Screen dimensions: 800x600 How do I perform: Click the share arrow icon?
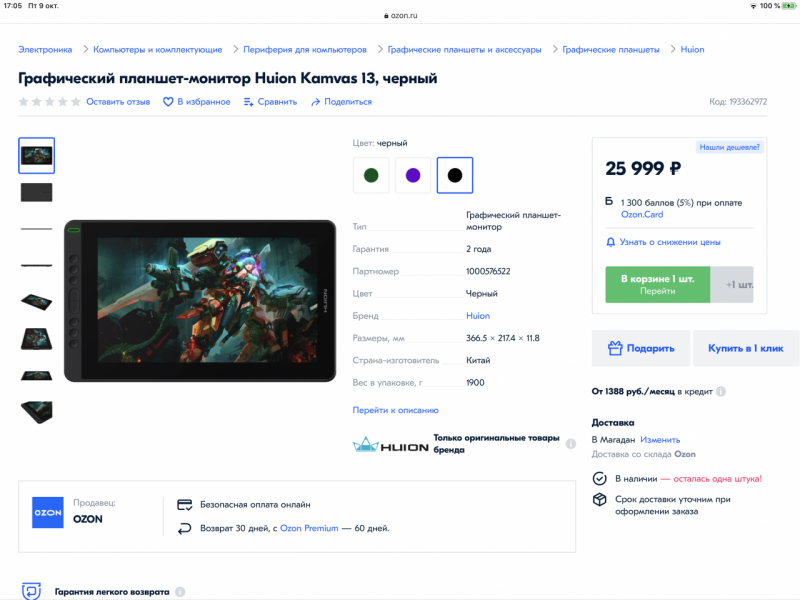click(x=315, y=102)
